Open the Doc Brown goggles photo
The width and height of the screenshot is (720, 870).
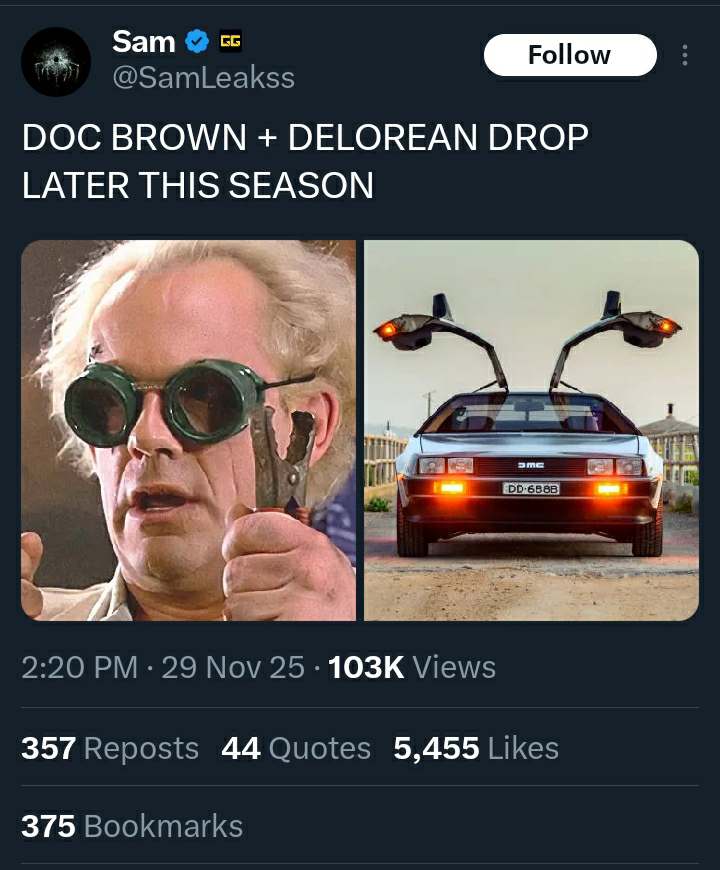pyautogui.click(x=189, y=430)
